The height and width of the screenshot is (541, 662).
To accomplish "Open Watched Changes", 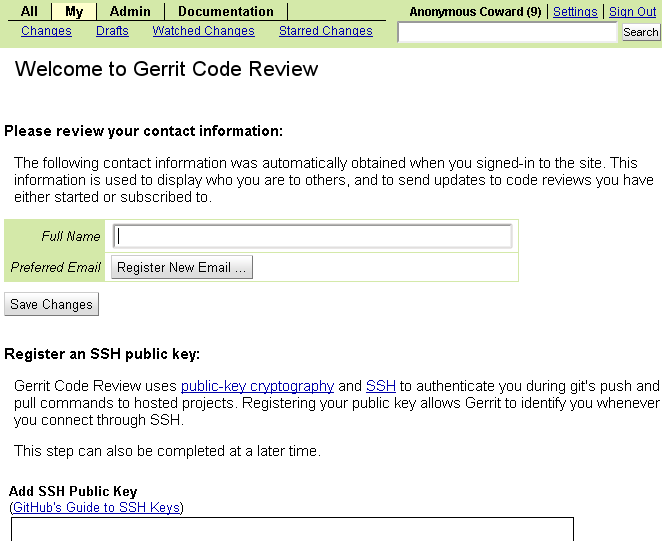I will (203, 31).
